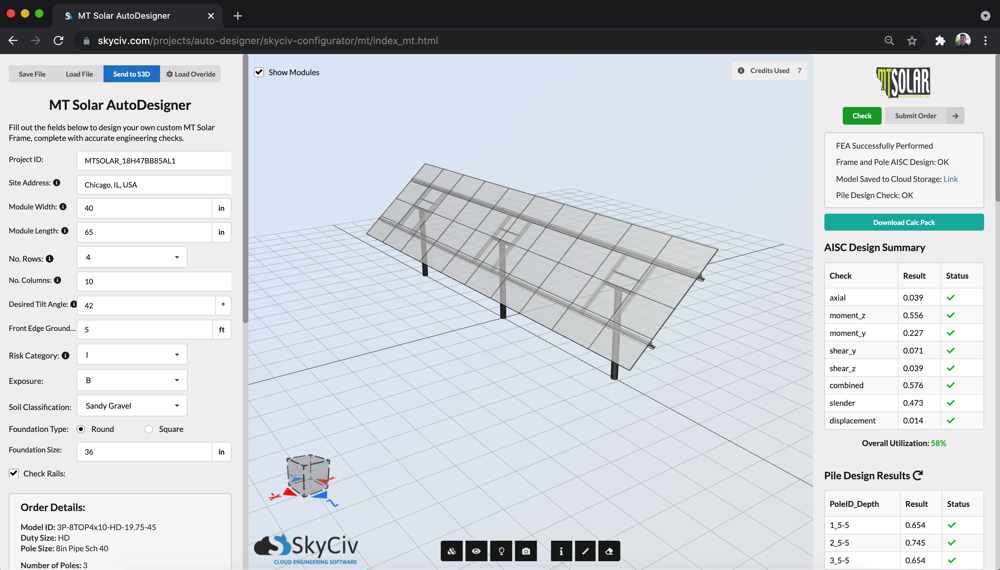Open a new browser tab

(237, 15)
